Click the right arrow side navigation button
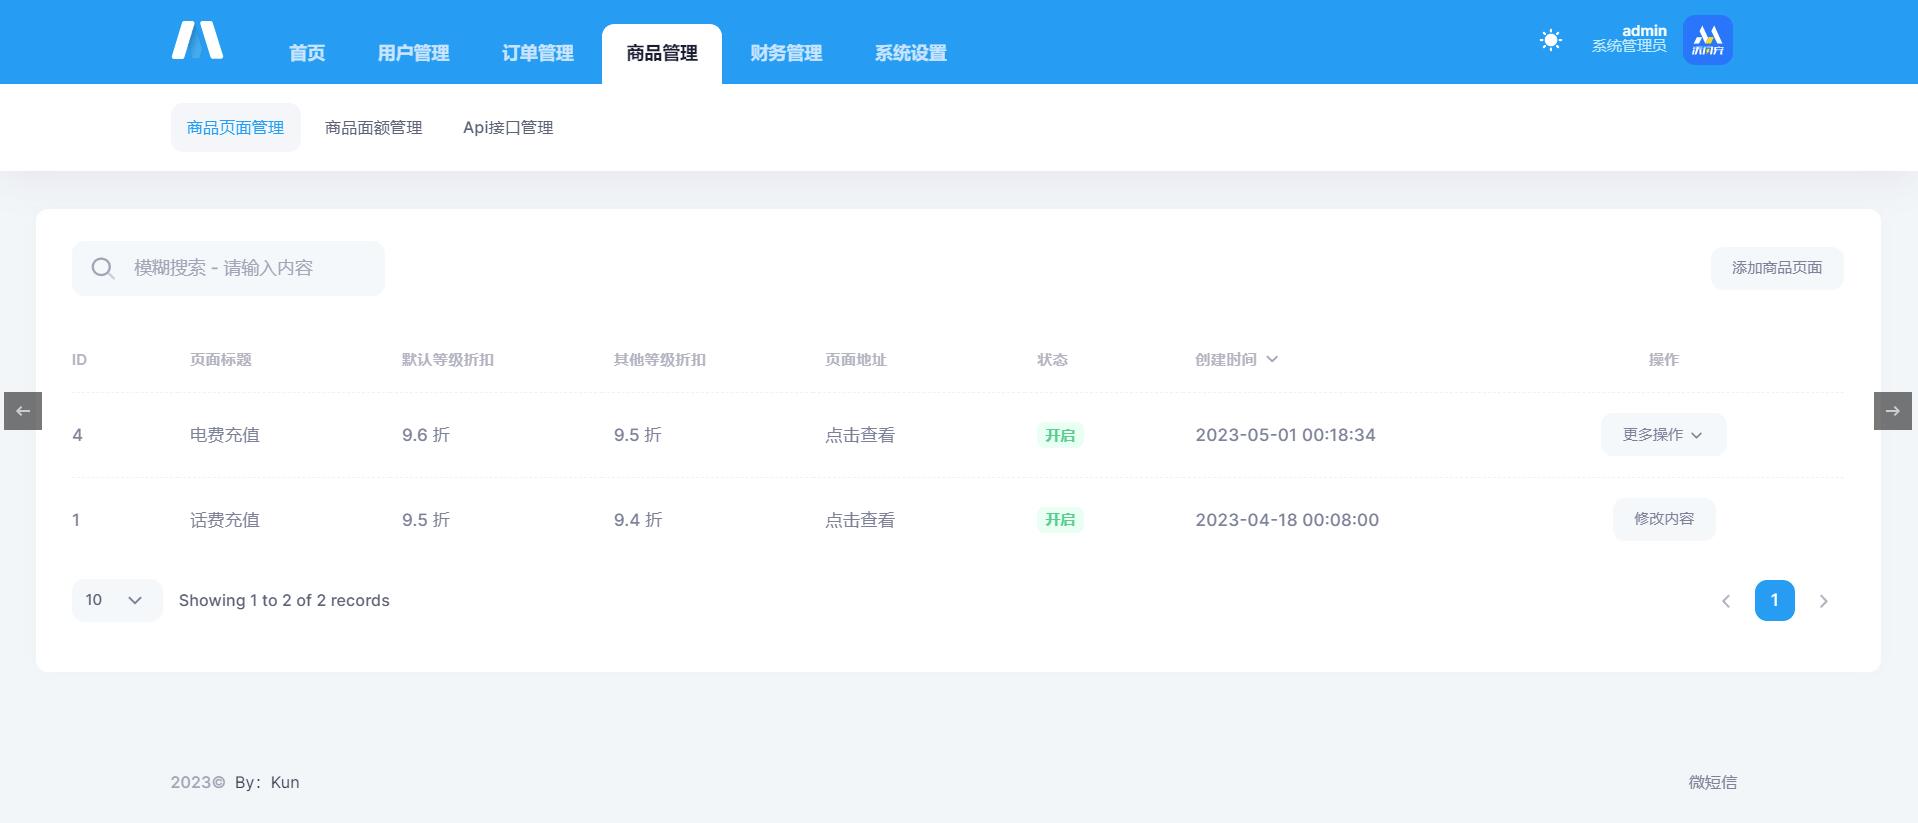The image size is (1918, 823). click(1892, 411)
